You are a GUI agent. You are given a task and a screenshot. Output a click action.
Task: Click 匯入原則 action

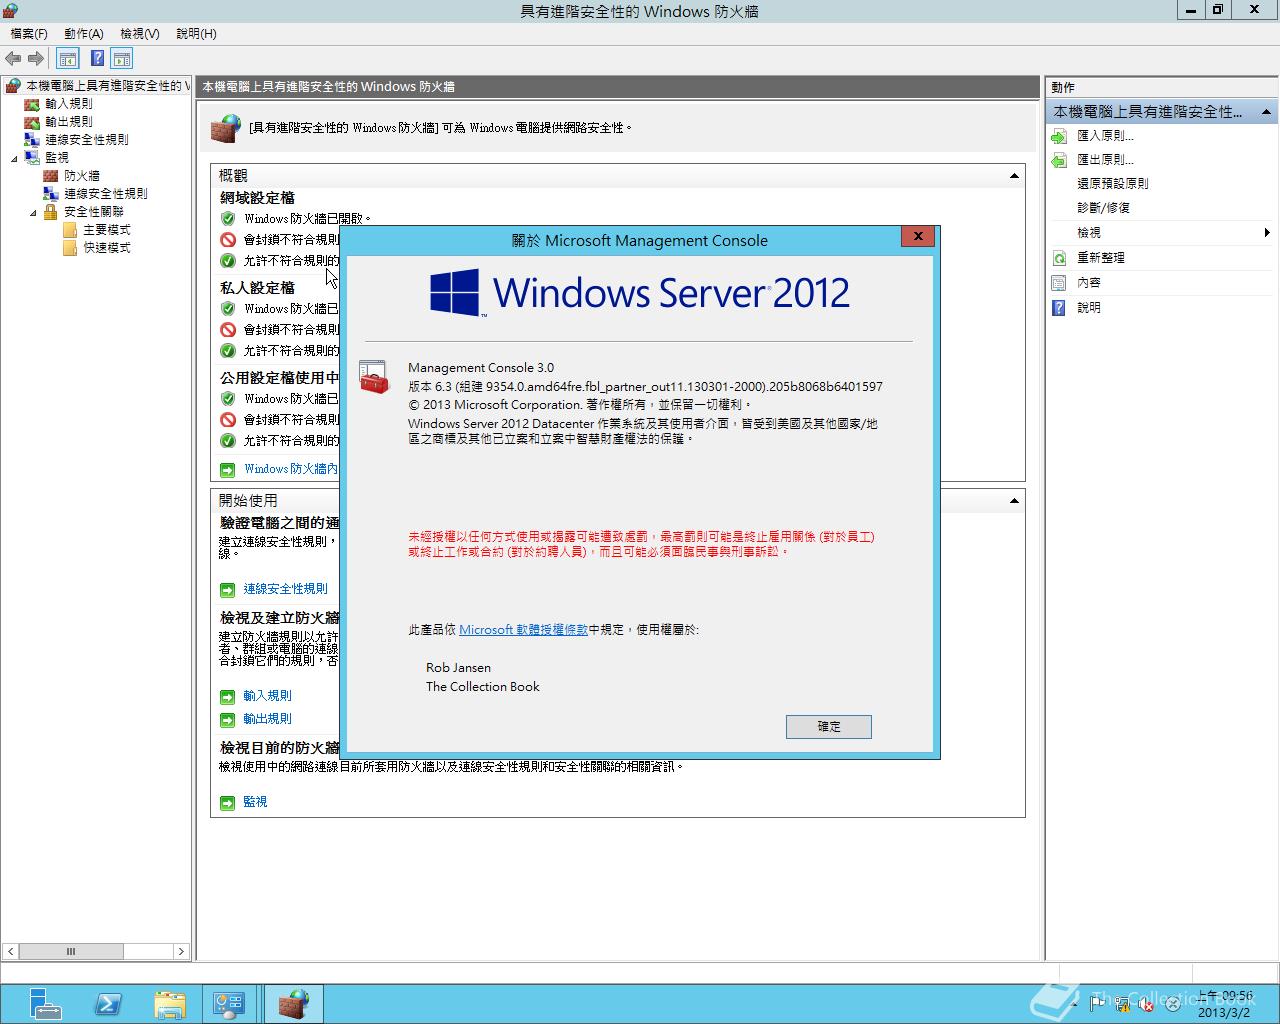click(x=1105, y=136)
